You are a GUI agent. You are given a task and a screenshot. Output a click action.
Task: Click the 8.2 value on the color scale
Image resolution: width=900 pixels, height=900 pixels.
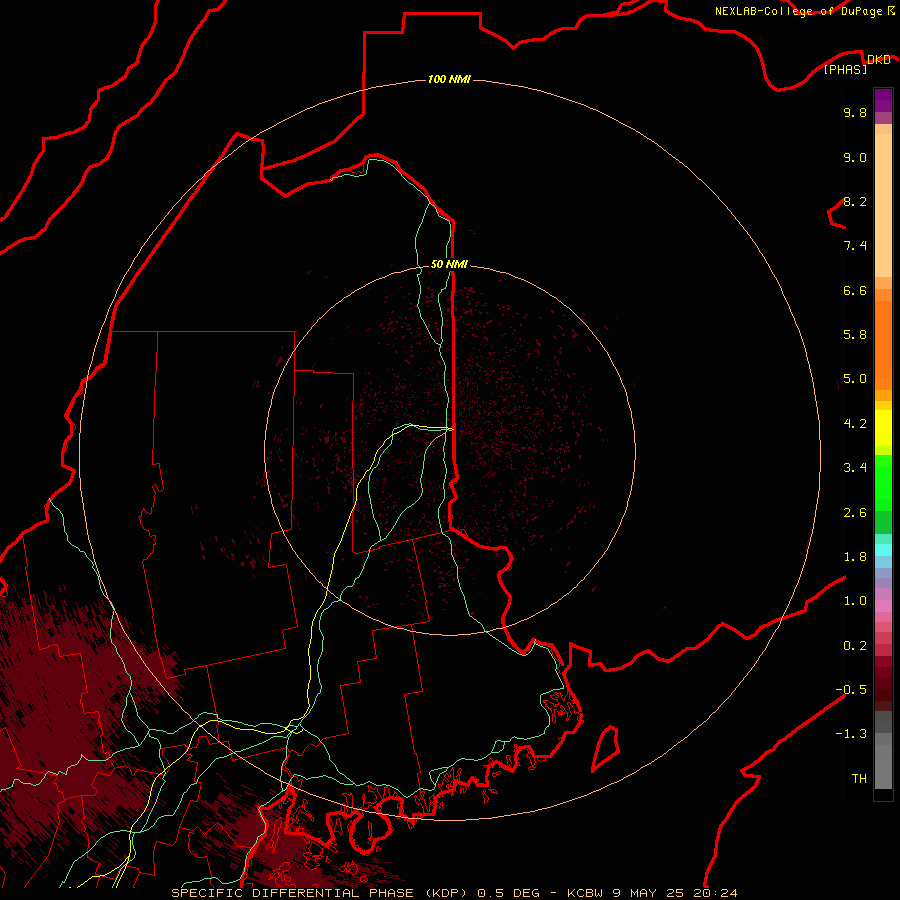click(855, 201)
